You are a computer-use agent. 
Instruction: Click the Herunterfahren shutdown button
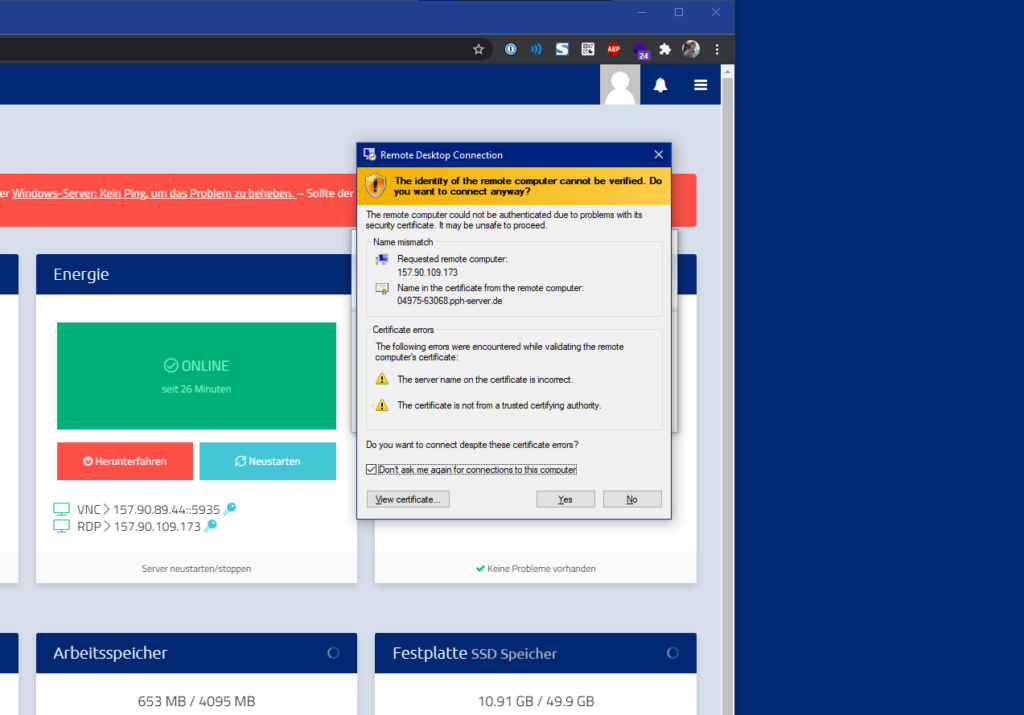click(x=125, y=461)
